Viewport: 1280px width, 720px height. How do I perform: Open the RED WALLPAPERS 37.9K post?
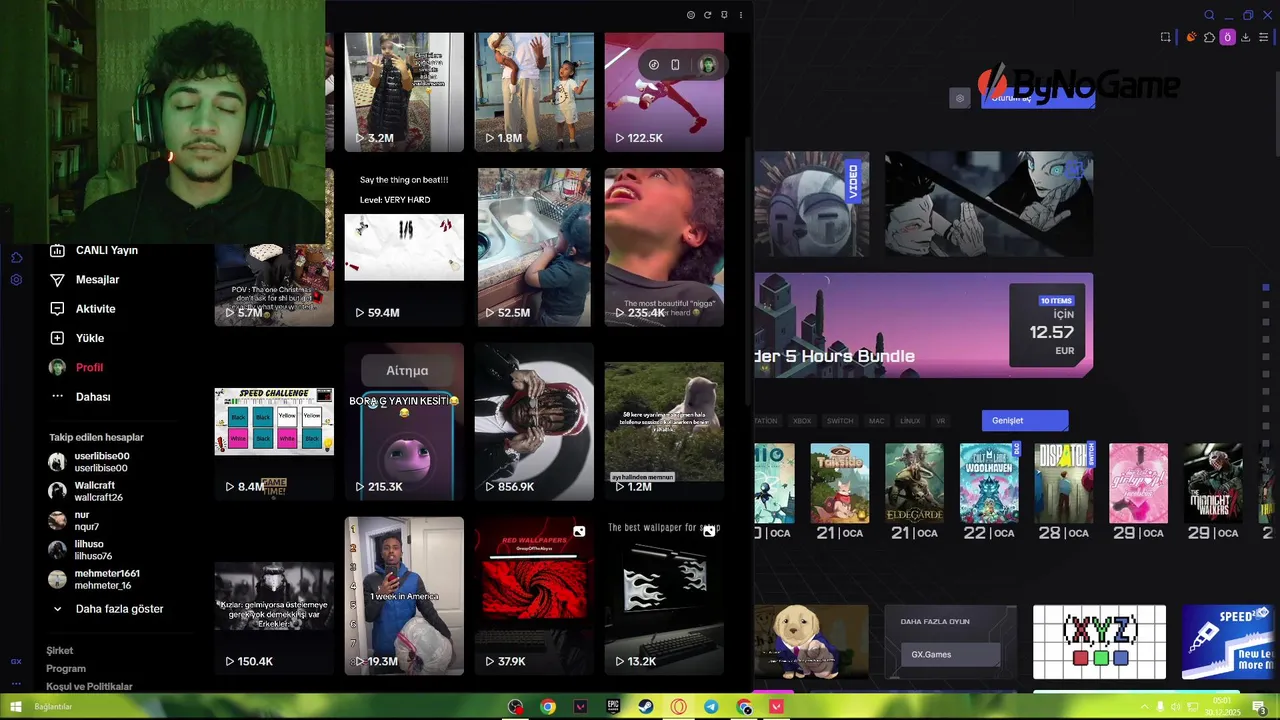tap(534, 596)
